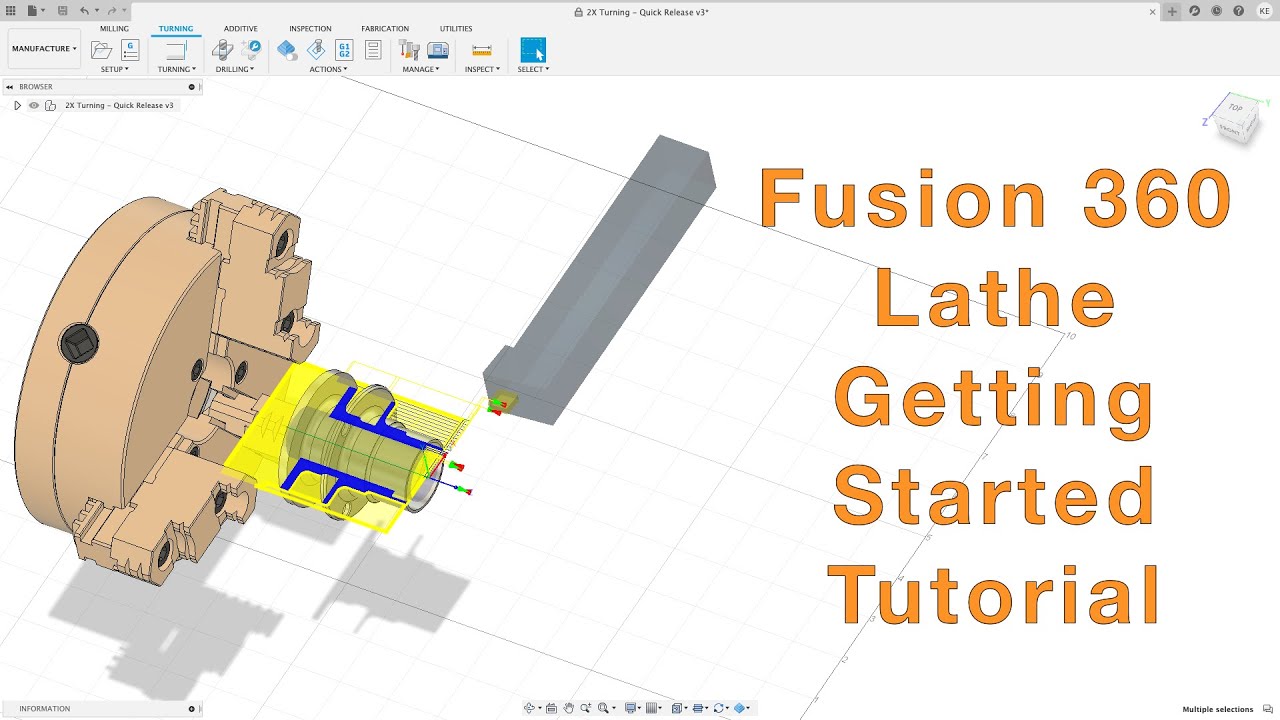Save the document with the Save icon

point(62,11)
